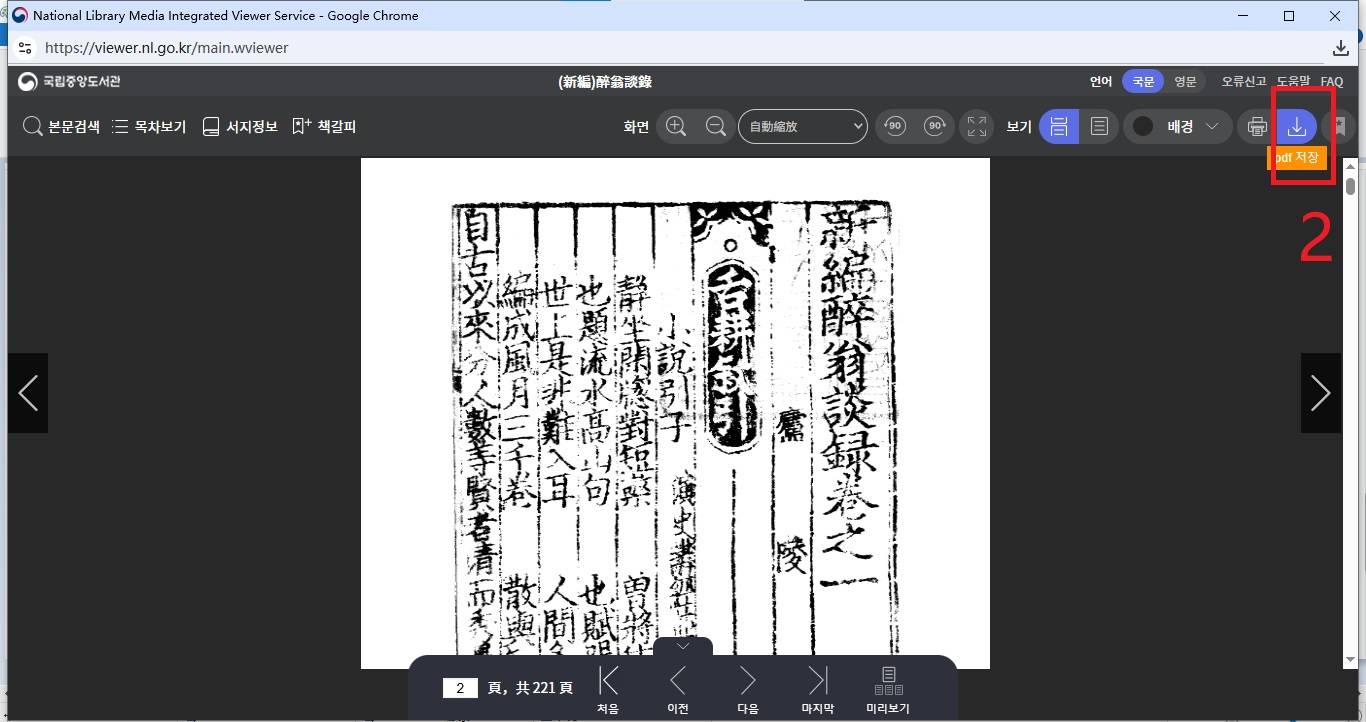The image size is (1366, 722).
Task: Open 본문검색 text search
Action: pyautogui.click(x=62, y=126)
